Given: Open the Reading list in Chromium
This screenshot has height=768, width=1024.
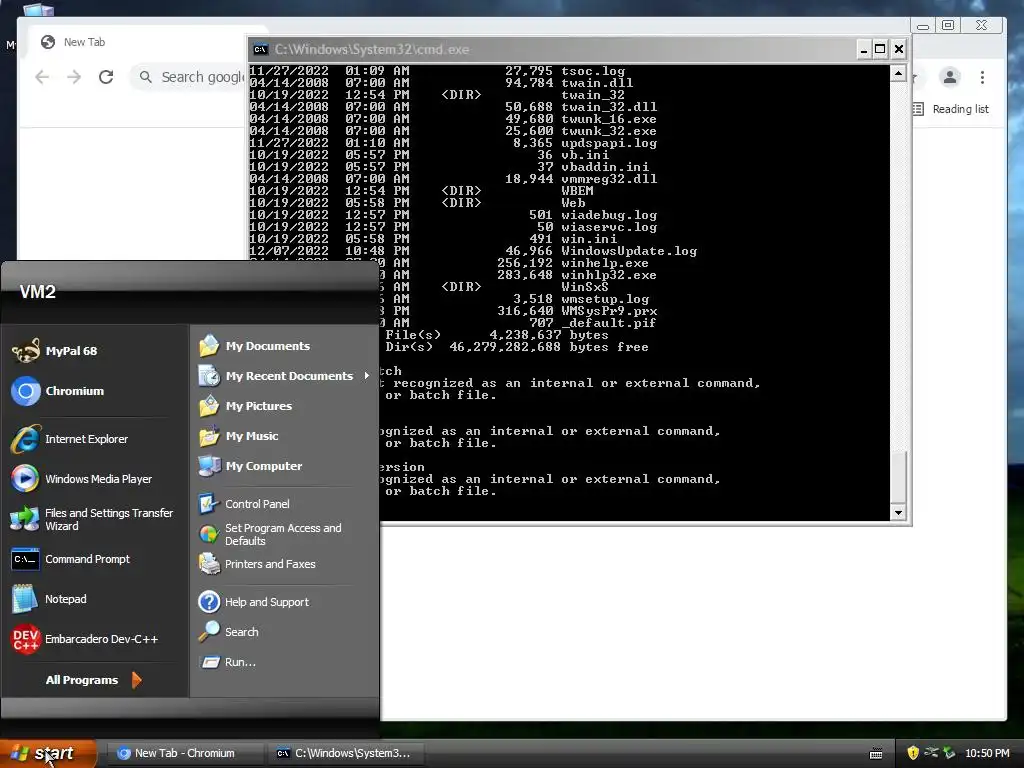Looking at the screenshot, I should [952, 109].
